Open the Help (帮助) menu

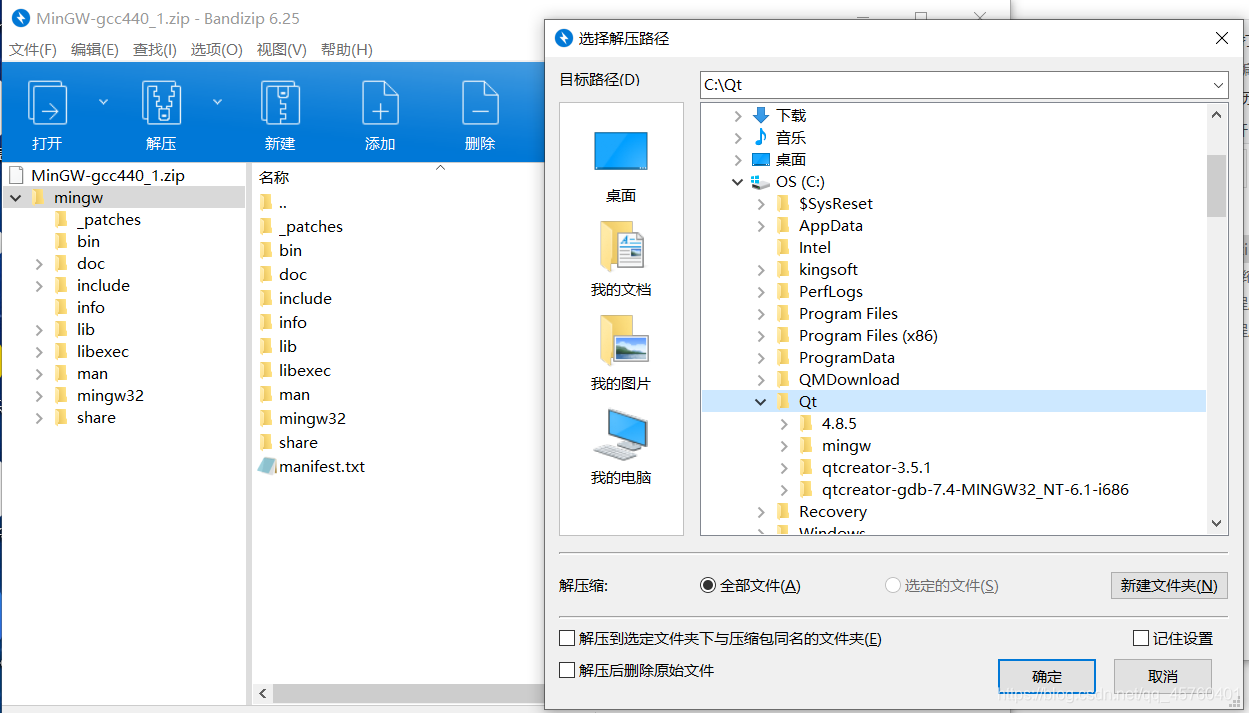click(x=347, y=50)
